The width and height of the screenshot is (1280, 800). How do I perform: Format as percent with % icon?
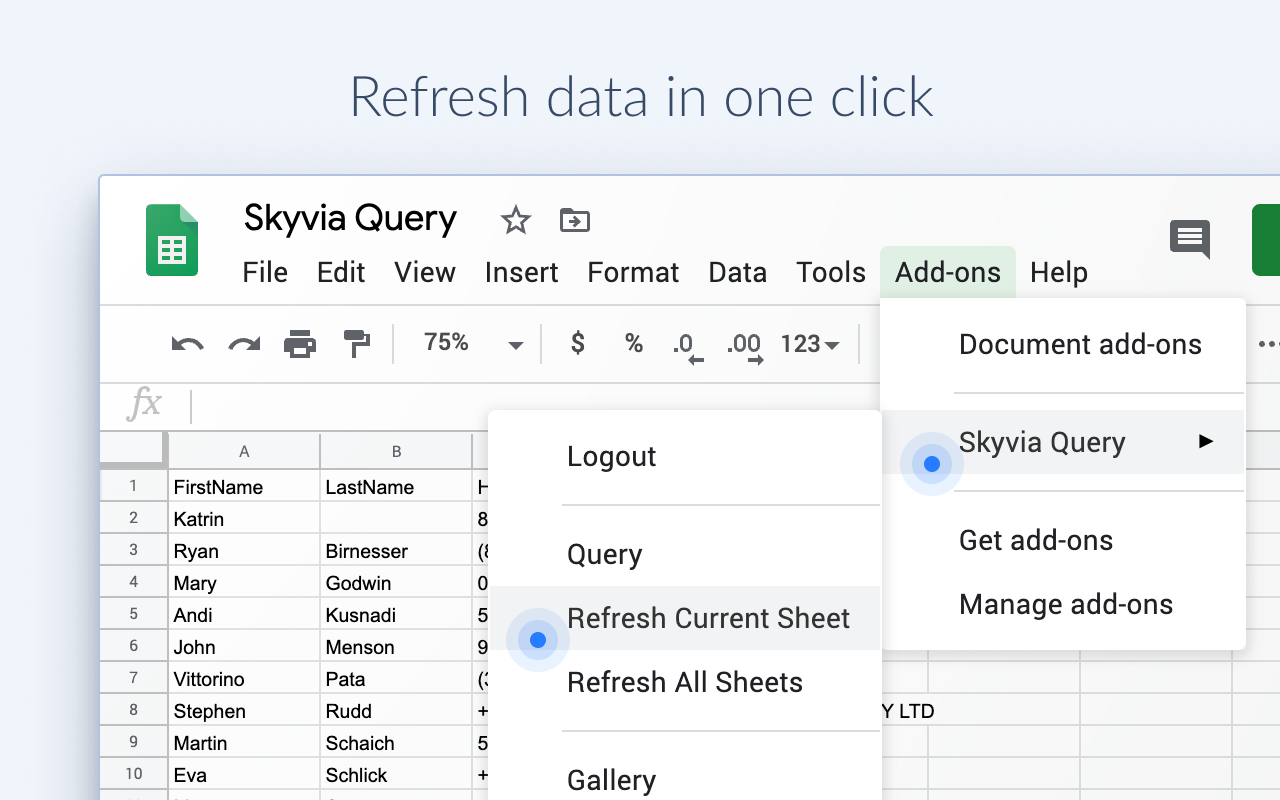coord(634,344)
